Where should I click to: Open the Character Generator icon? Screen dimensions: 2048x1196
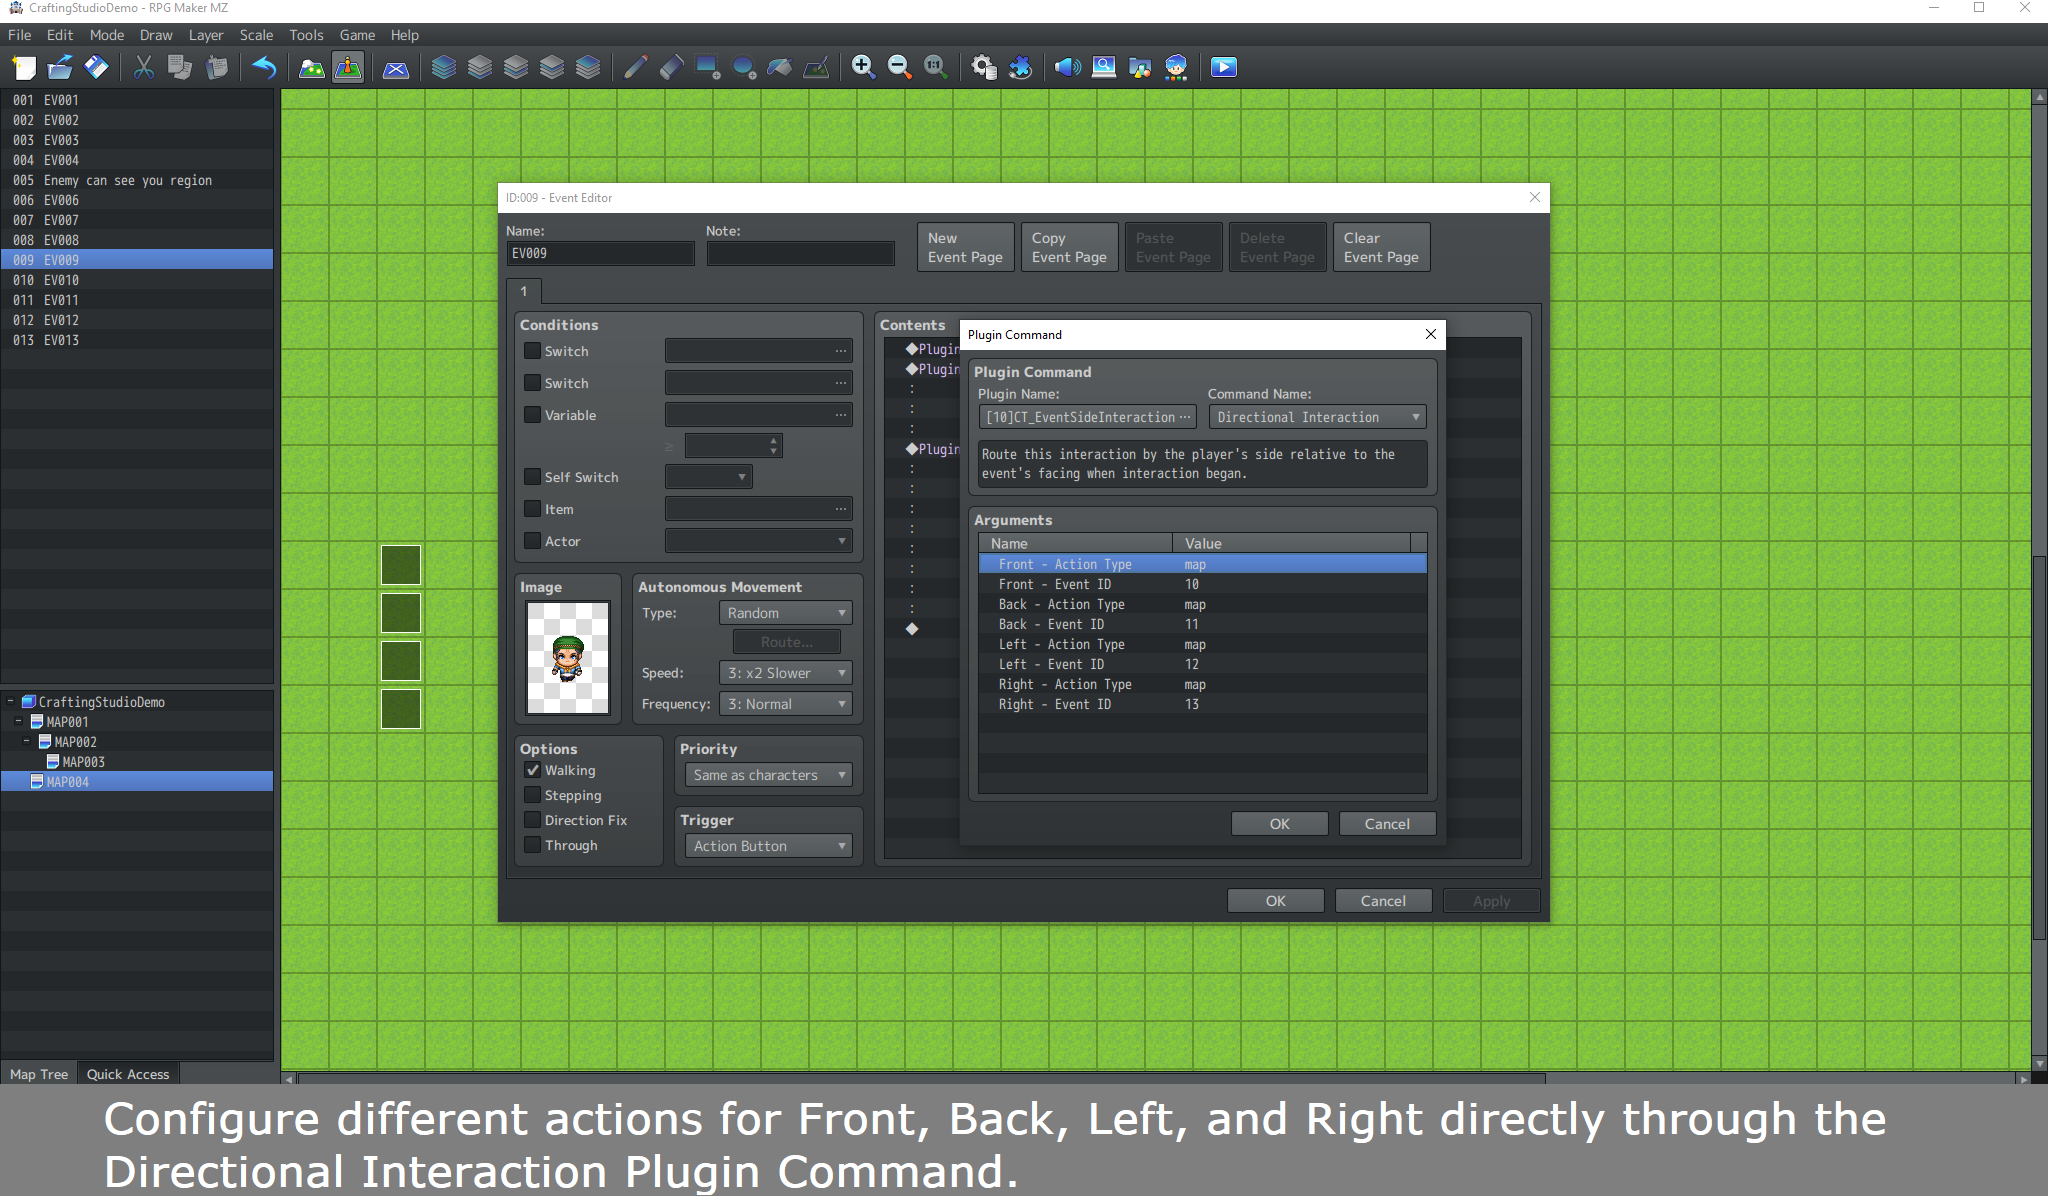[x=1176, y=67]
